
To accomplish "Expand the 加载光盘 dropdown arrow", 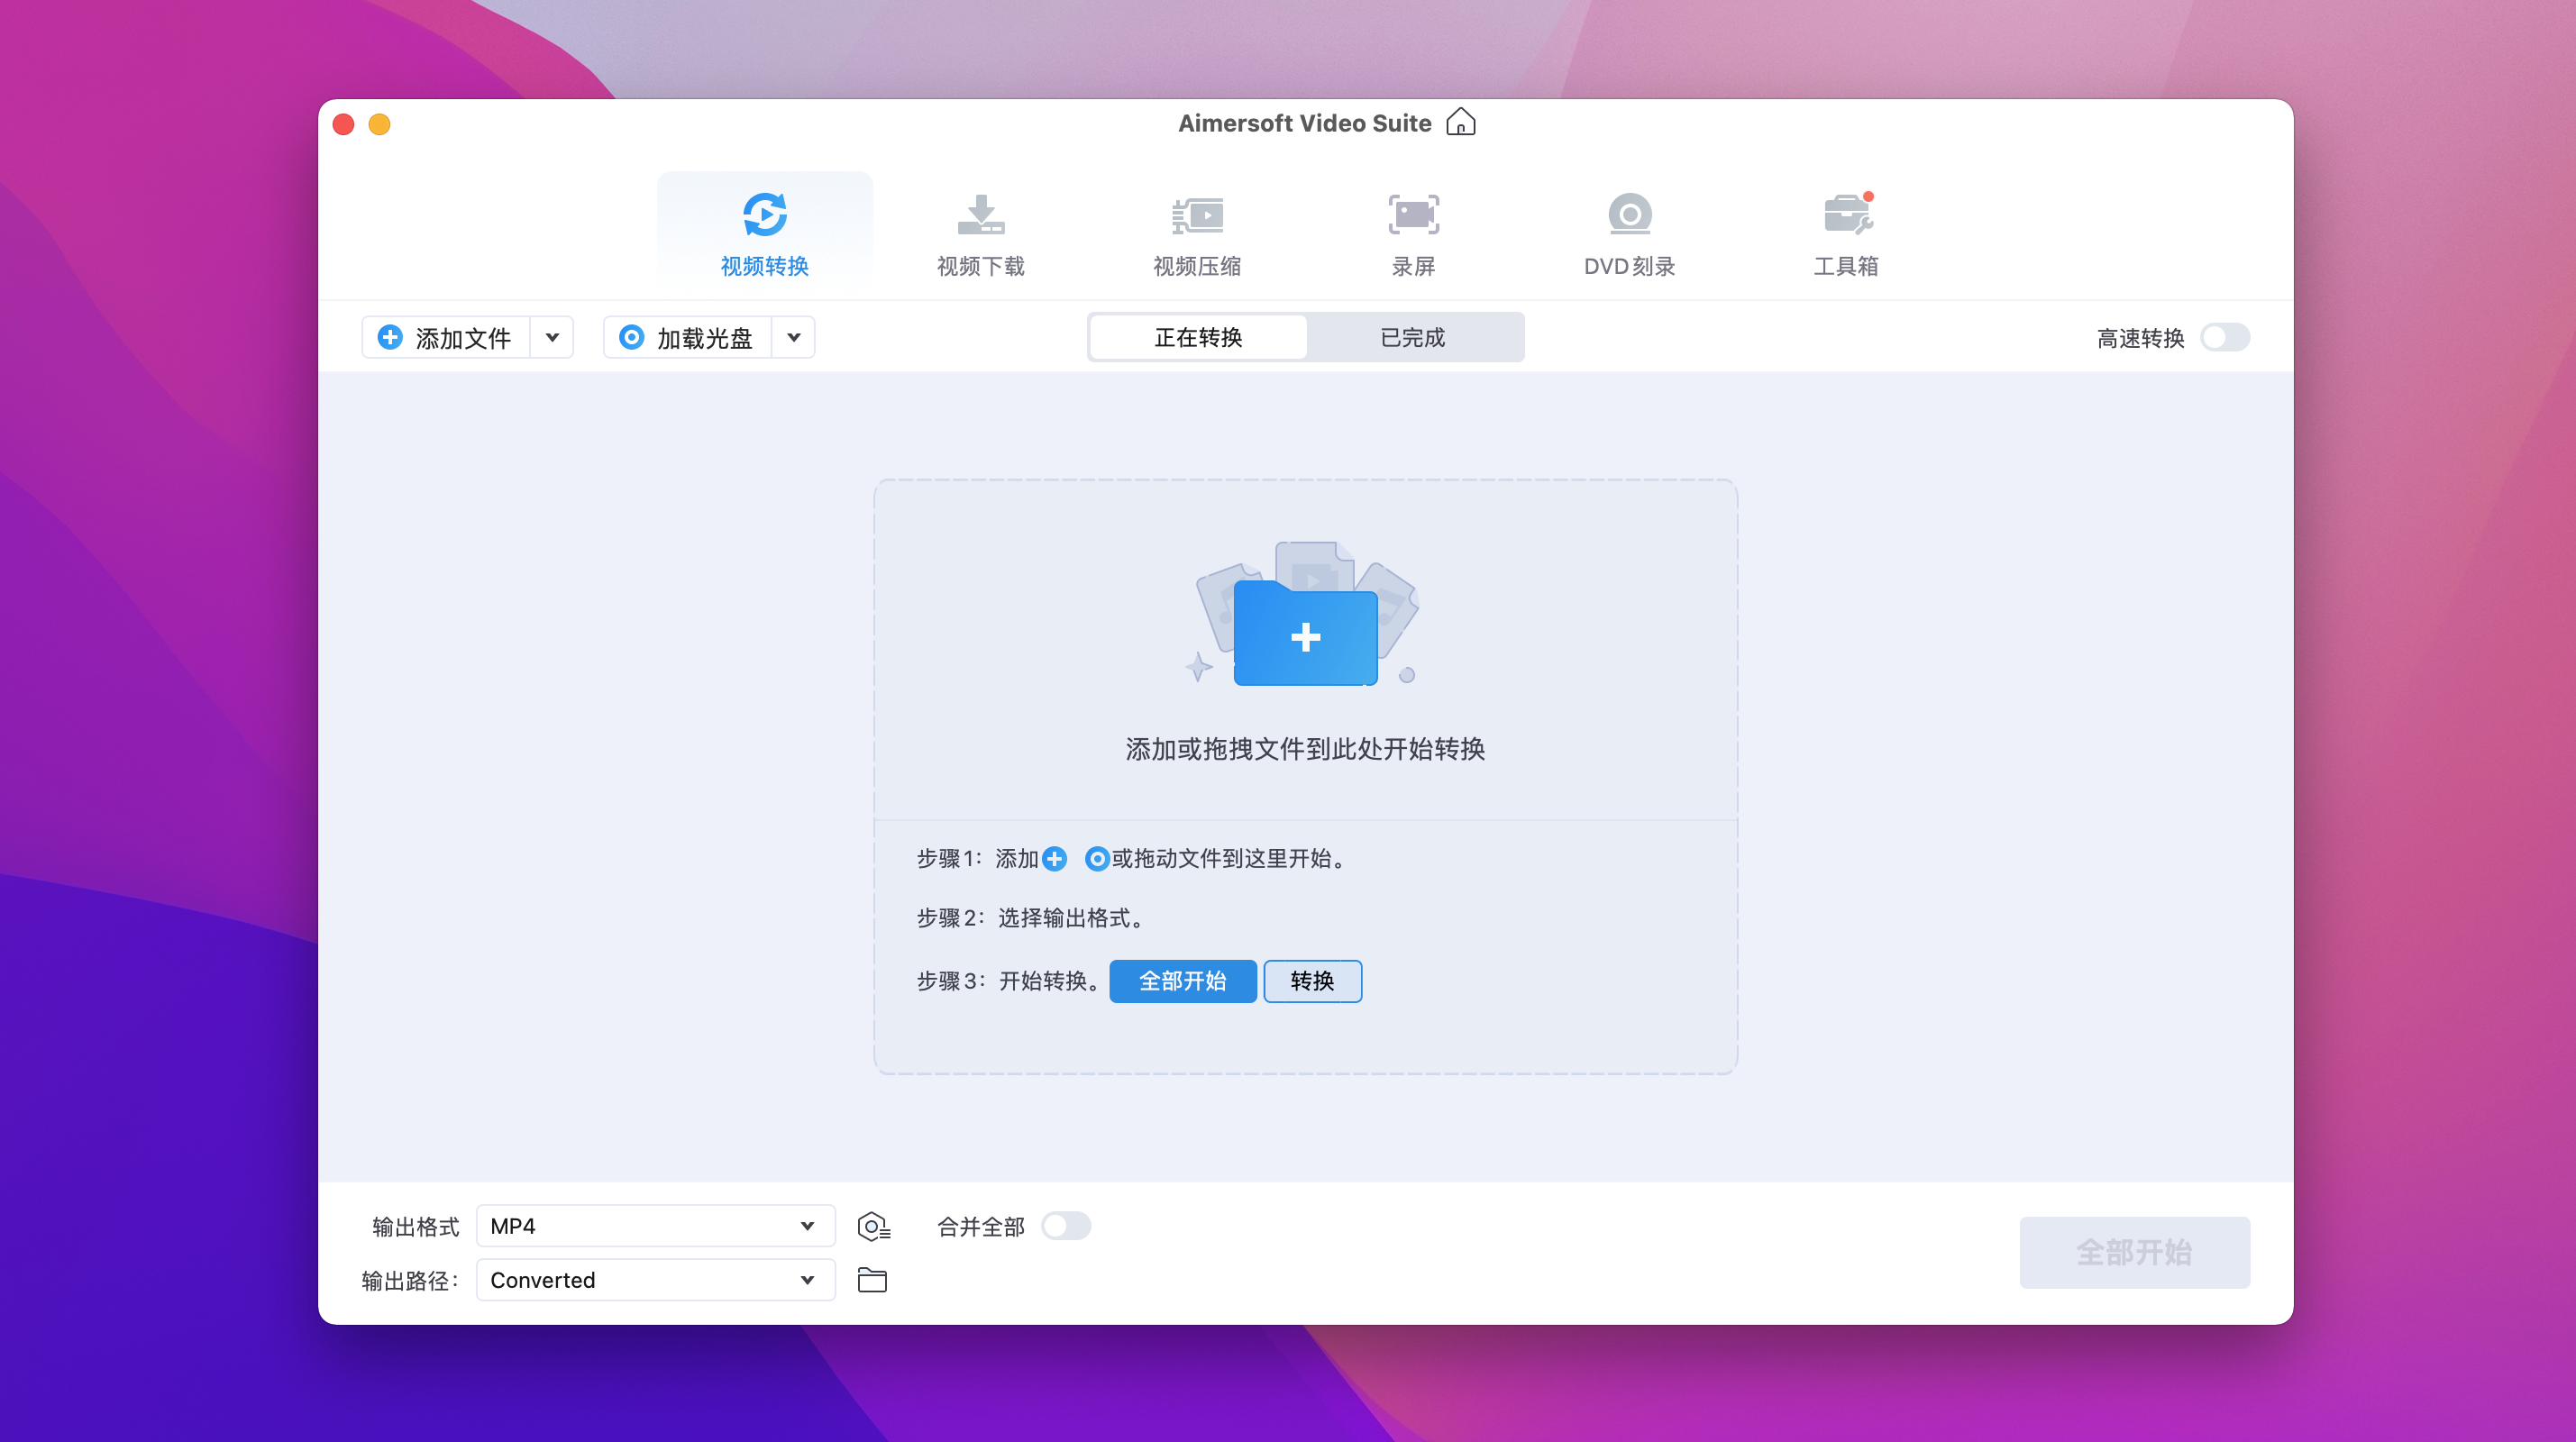I will click(x=794, y=338).
